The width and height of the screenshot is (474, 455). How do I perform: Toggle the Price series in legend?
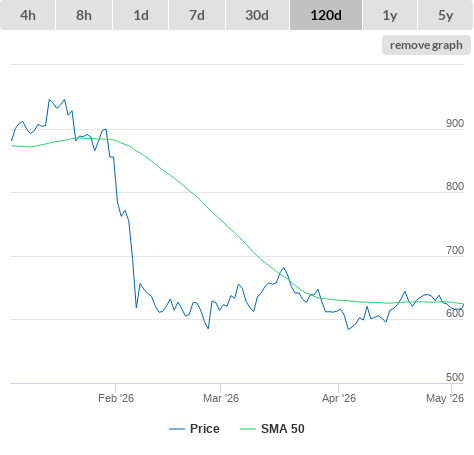coord(204,429)
